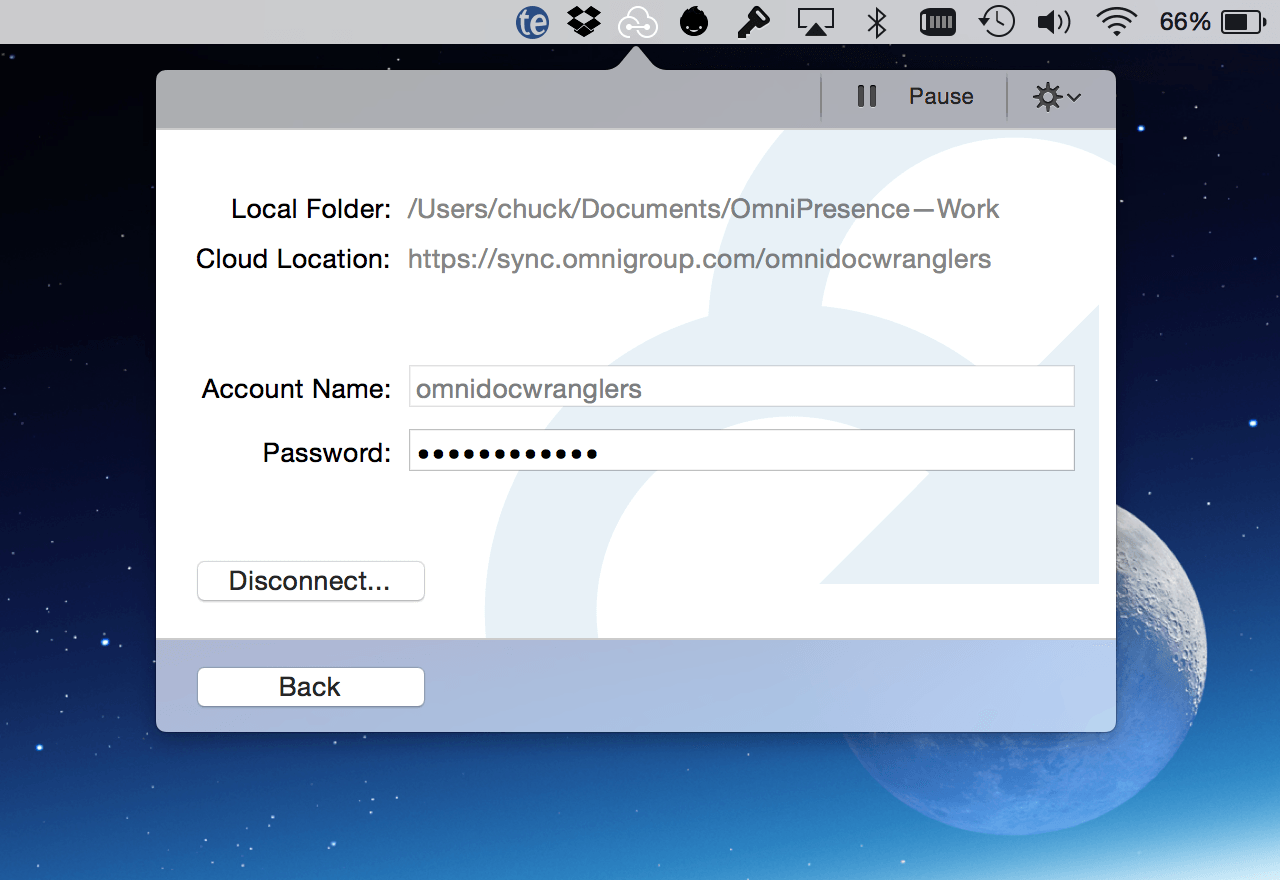This screenshot has height=880, width=1280.
Task: Click the Account Name field
Action: click(742, 387)
